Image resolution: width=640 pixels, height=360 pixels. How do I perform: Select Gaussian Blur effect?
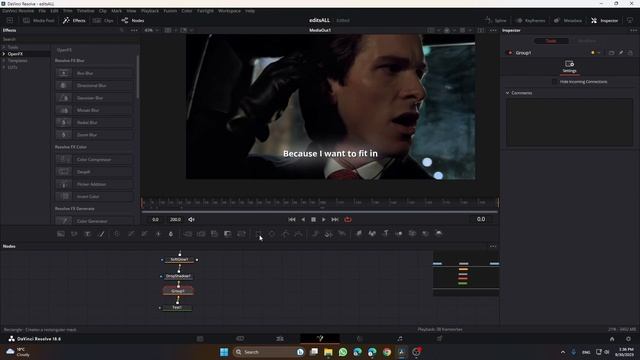[94, 98]
